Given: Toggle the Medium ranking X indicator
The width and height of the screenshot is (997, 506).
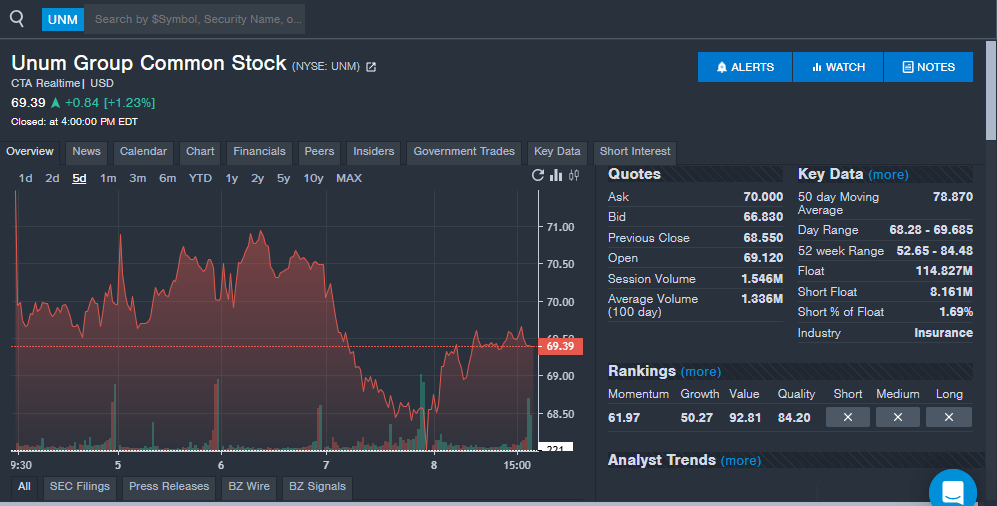Looking at the screenshot, I should pos(898,417).
